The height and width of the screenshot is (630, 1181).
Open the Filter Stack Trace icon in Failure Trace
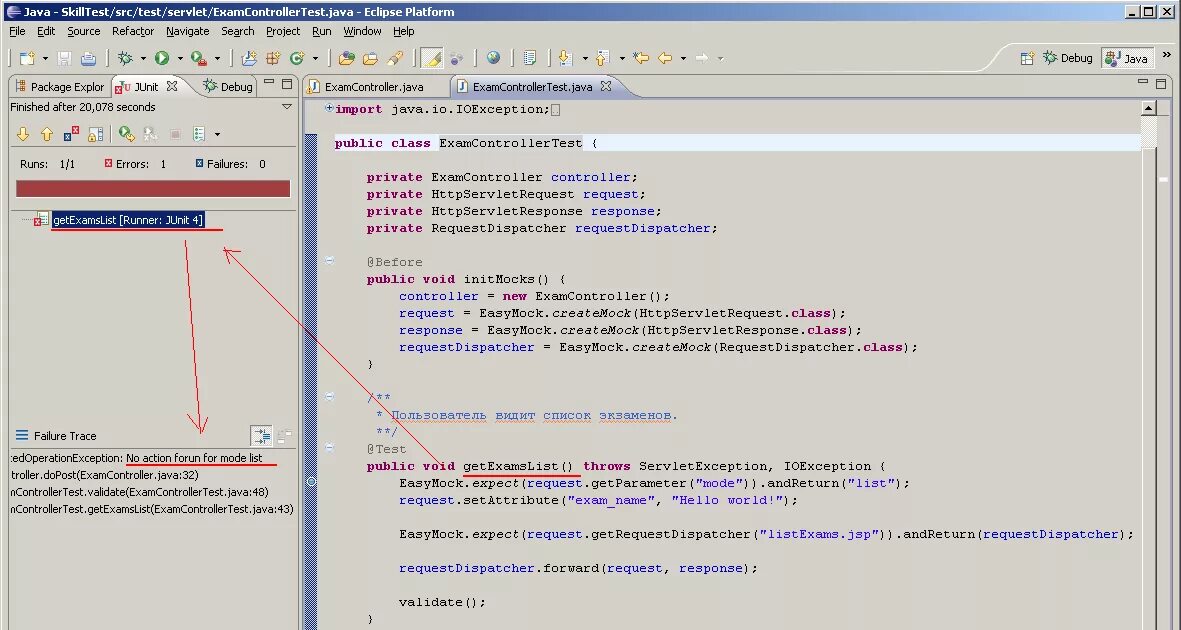click(261, 434)
